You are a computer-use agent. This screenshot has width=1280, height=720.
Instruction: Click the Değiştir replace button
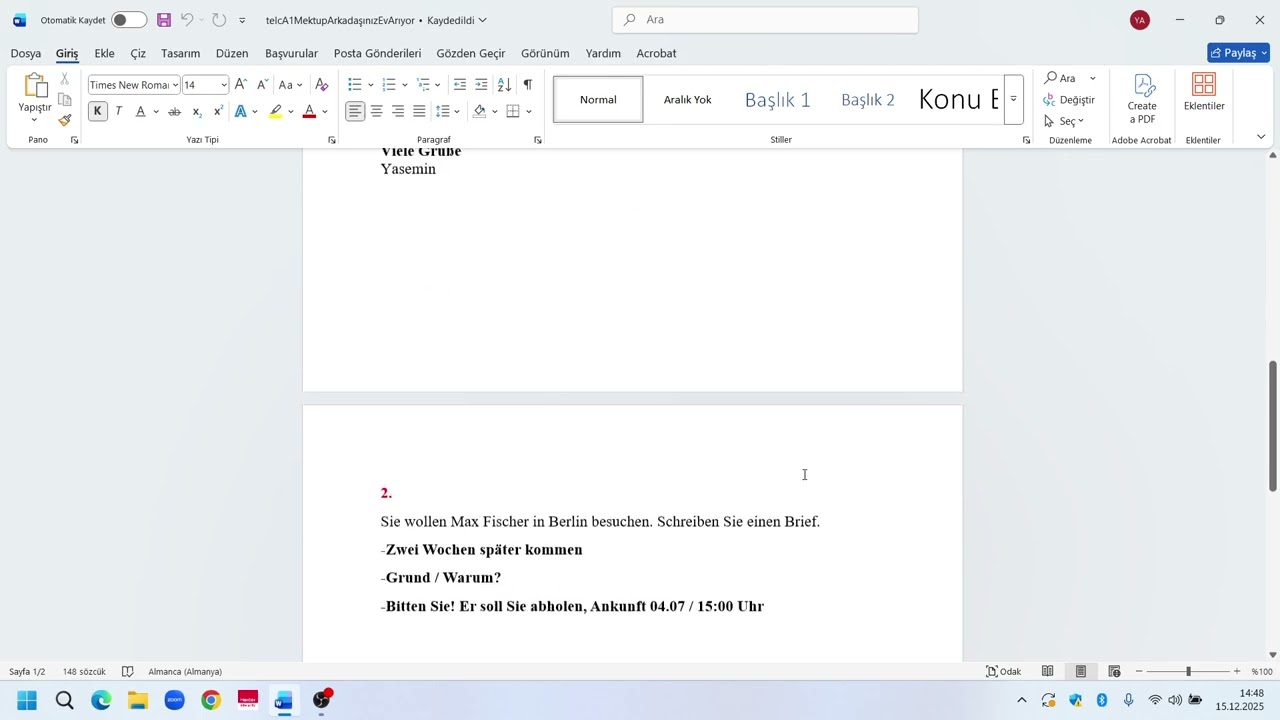click(x=1069, y=100)
